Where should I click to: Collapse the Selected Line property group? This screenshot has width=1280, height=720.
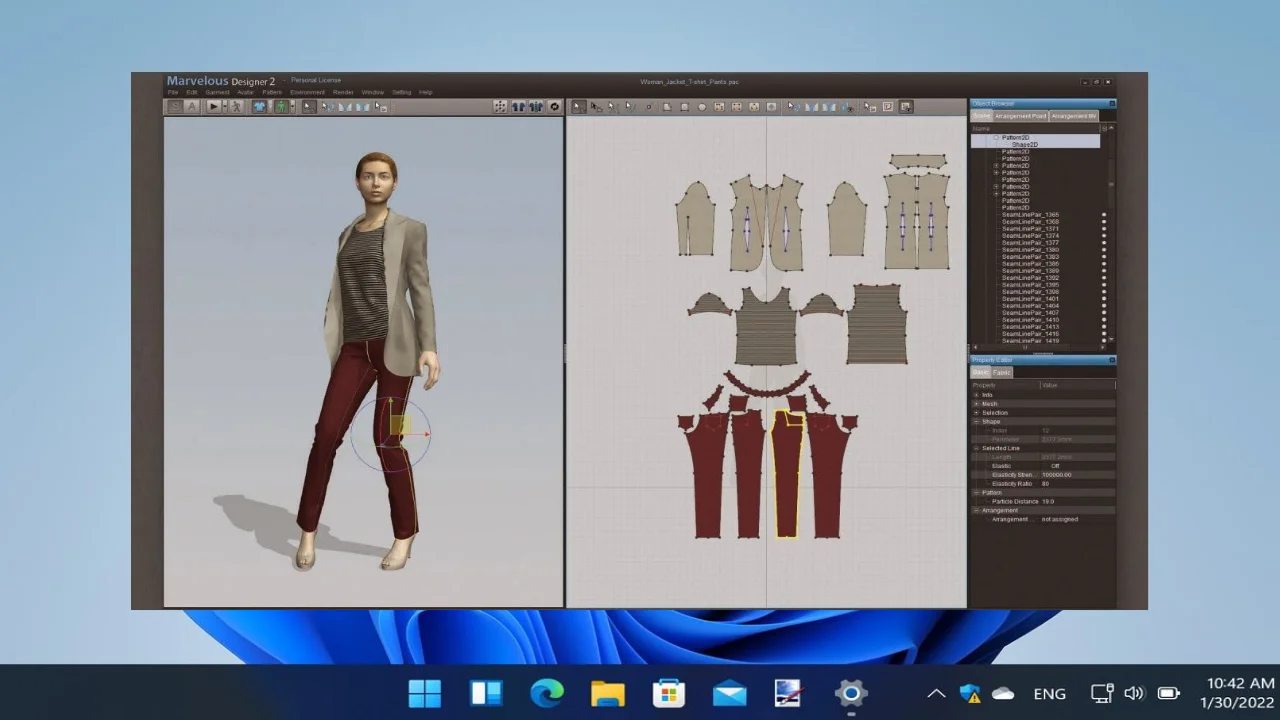coord(976,448)
